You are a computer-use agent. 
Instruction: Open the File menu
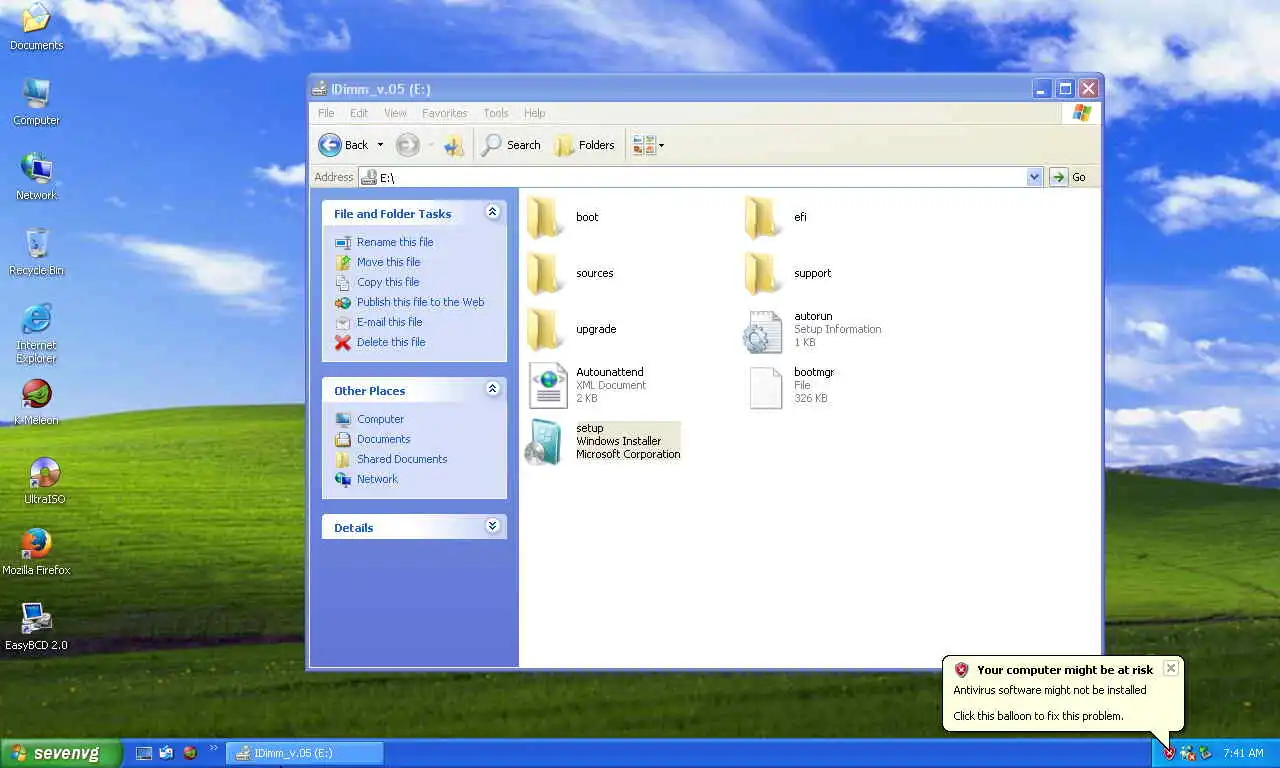[x=326, y=113]
